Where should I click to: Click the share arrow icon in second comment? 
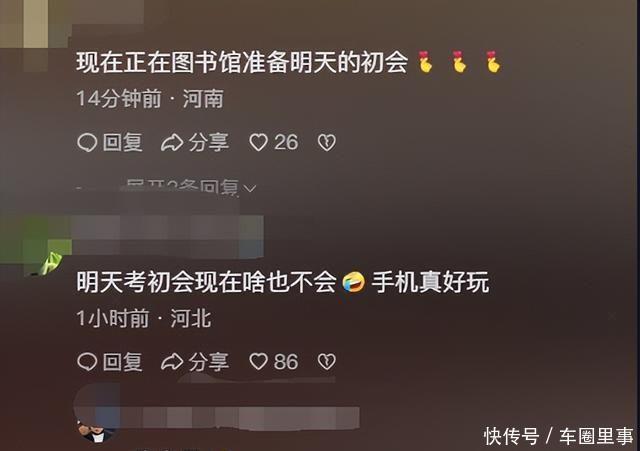point(172,362)
